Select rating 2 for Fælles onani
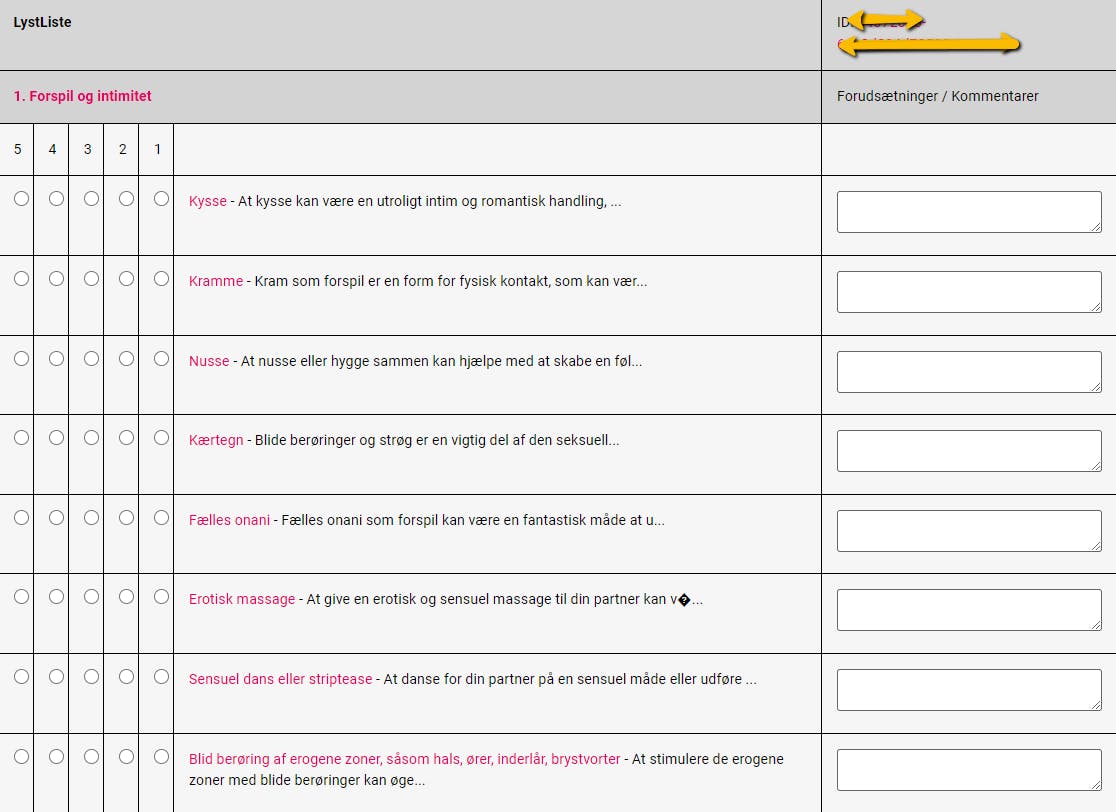The height and width of the screenshot is (812, 1116). [x=126, y=518]
